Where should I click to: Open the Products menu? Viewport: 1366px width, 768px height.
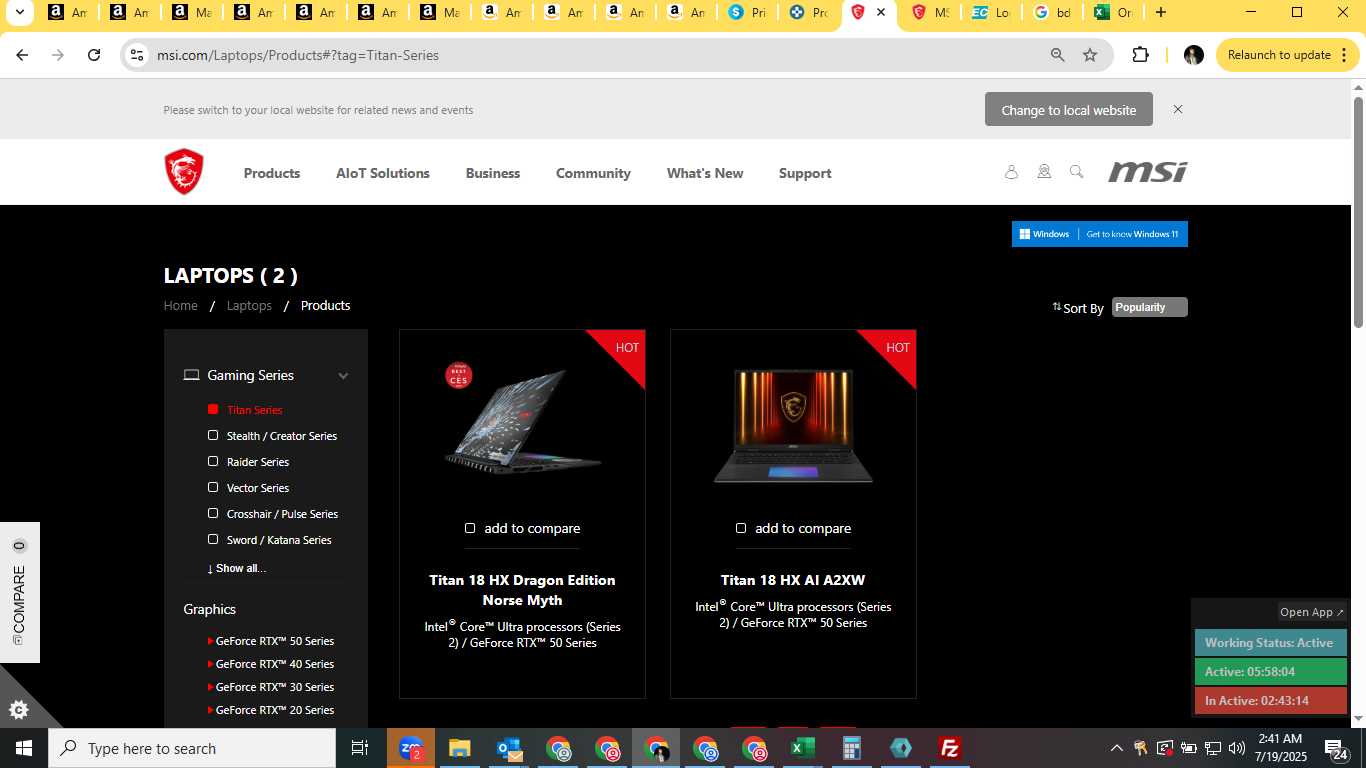point(272,173)
